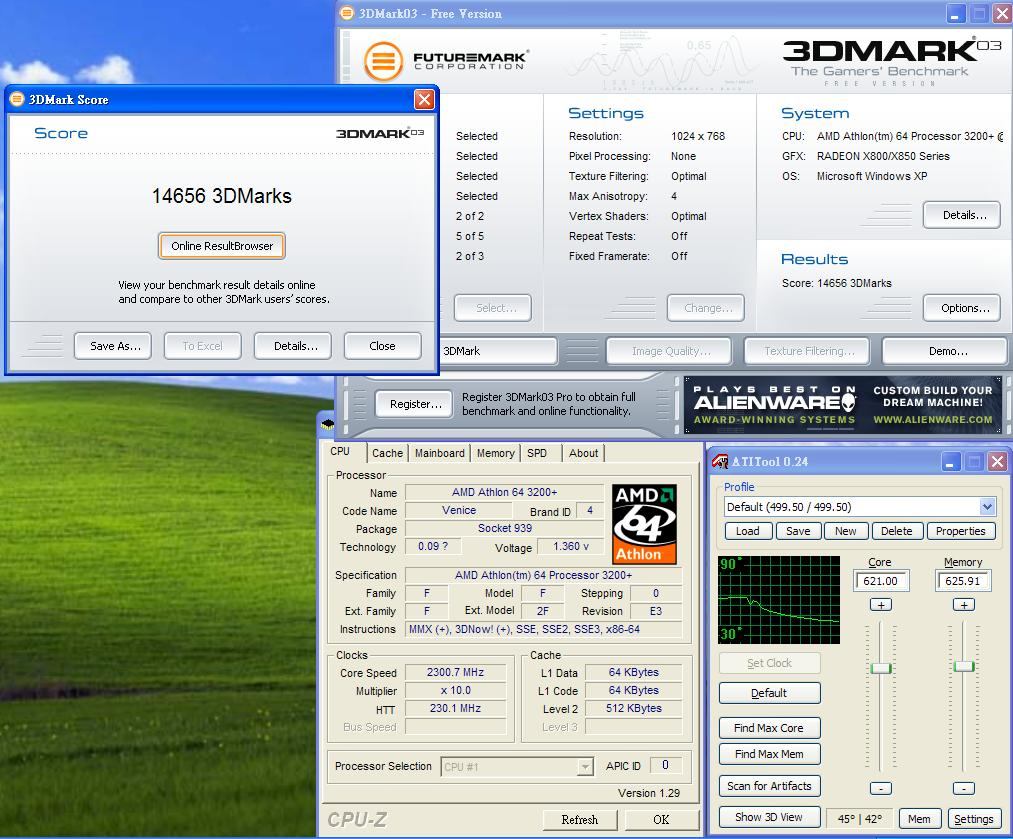Increase Core clock with plus button
Screen dimensions: 1013x839
click(881, 605)
